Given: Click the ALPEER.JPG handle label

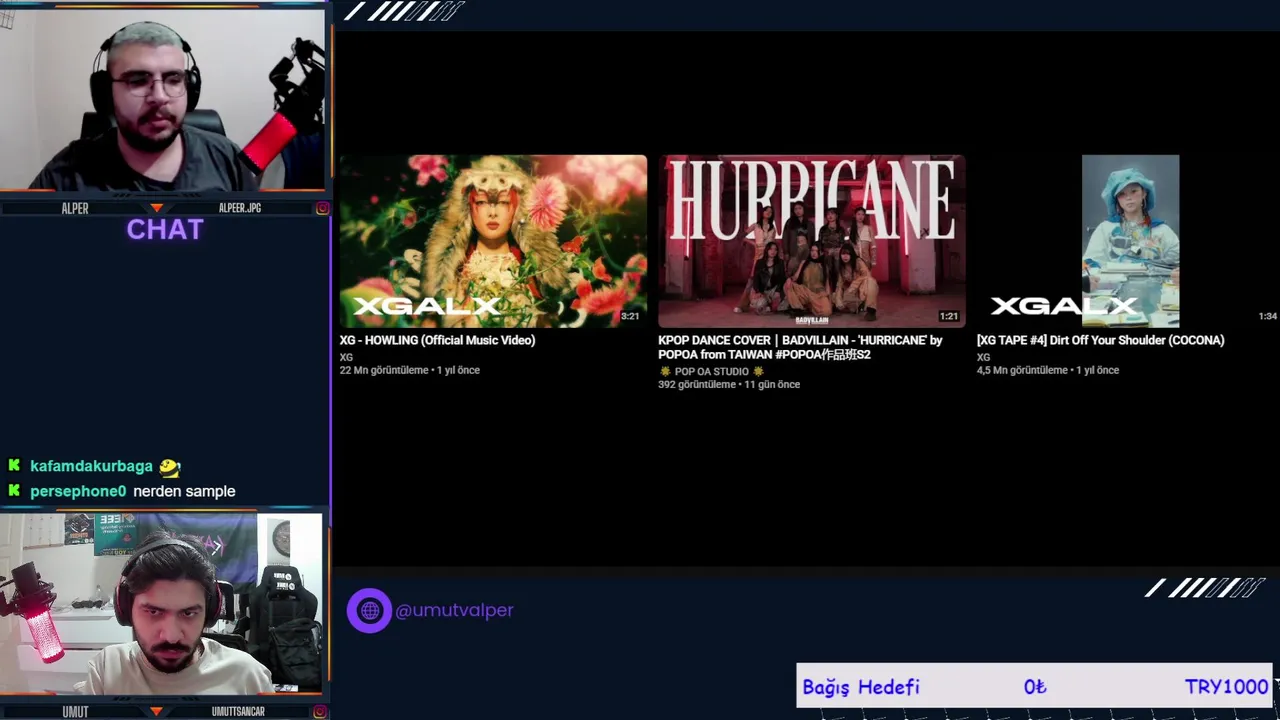Looking at the screenshot, I should (x=240, y=208).
